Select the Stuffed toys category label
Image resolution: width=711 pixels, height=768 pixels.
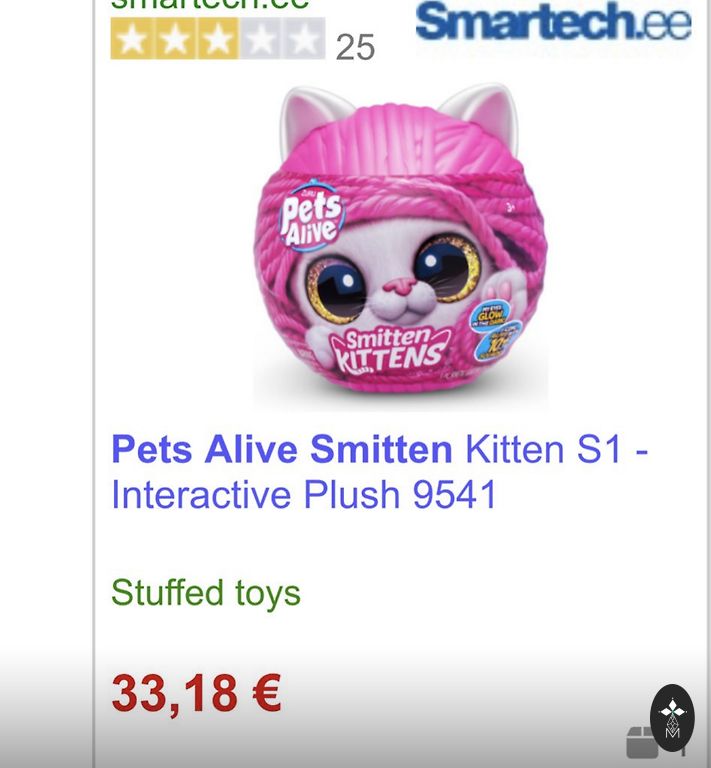coord(205,592)
